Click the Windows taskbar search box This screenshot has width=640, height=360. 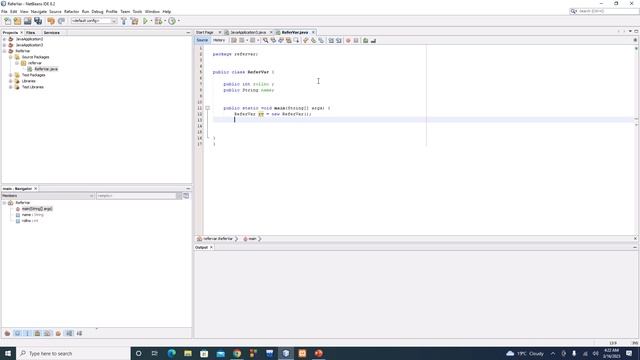(x=73, y=353)
